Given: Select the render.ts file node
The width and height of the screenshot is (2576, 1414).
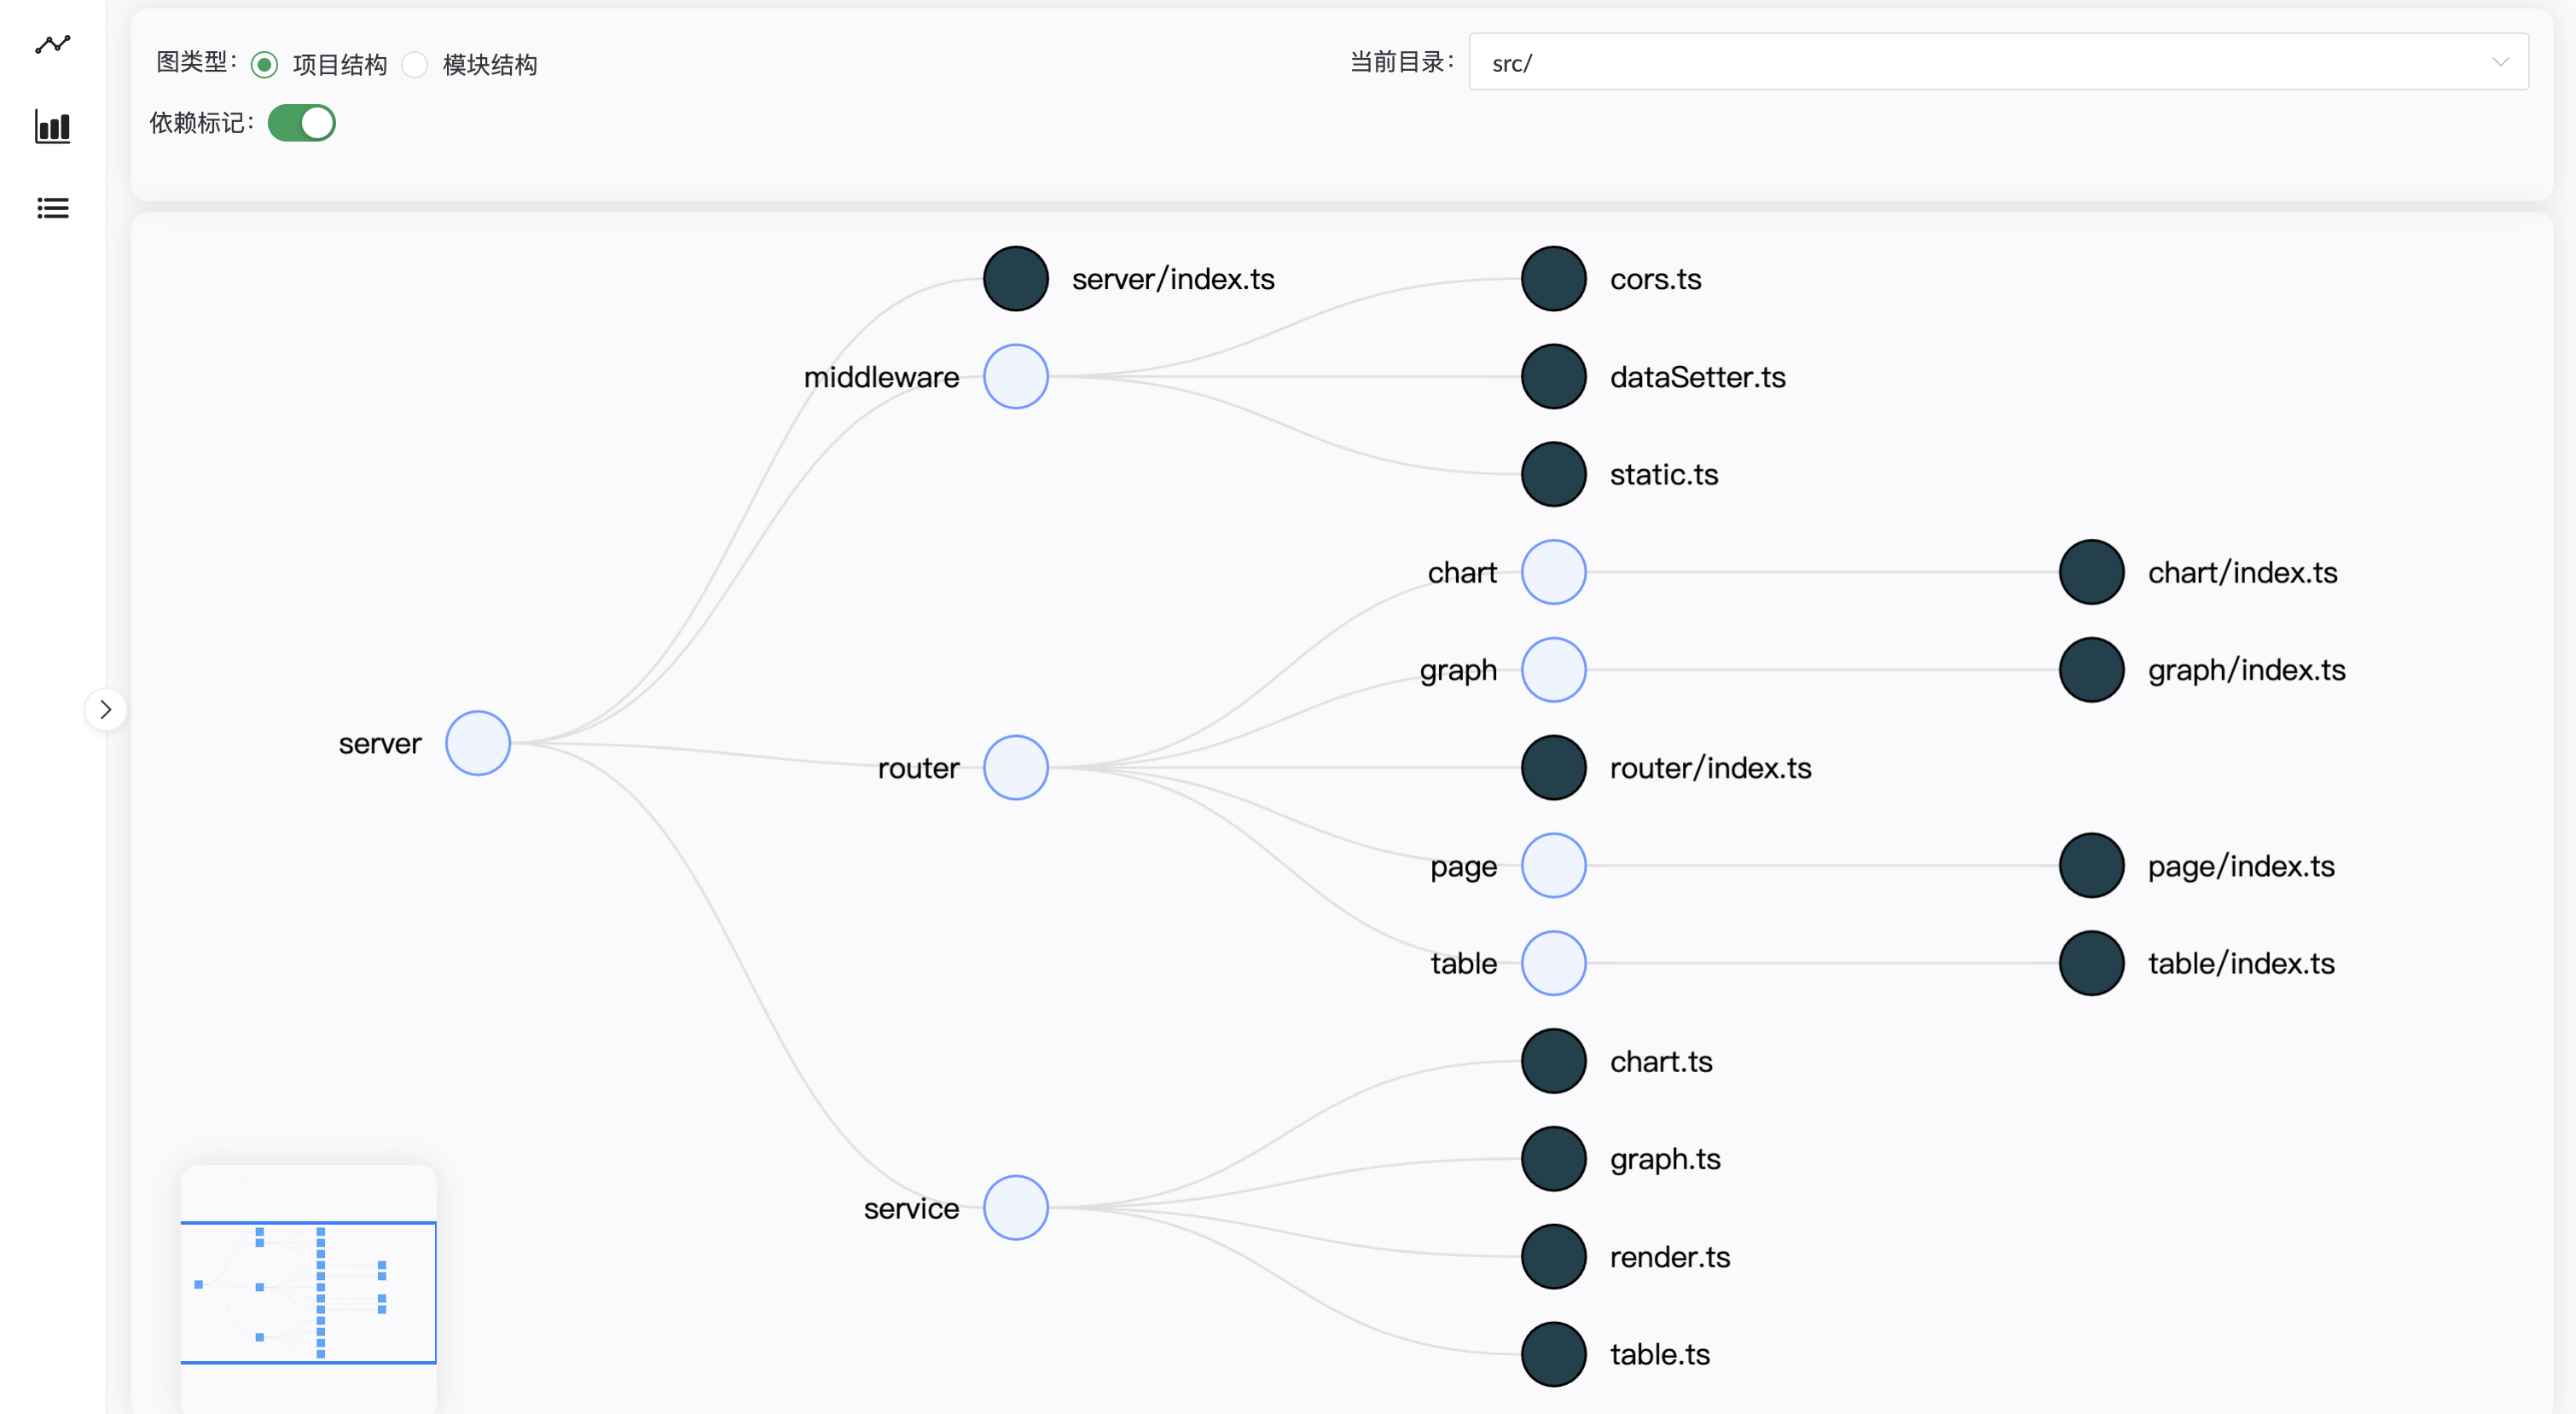Looking at the screenshot, I should coord(1553,1257).
